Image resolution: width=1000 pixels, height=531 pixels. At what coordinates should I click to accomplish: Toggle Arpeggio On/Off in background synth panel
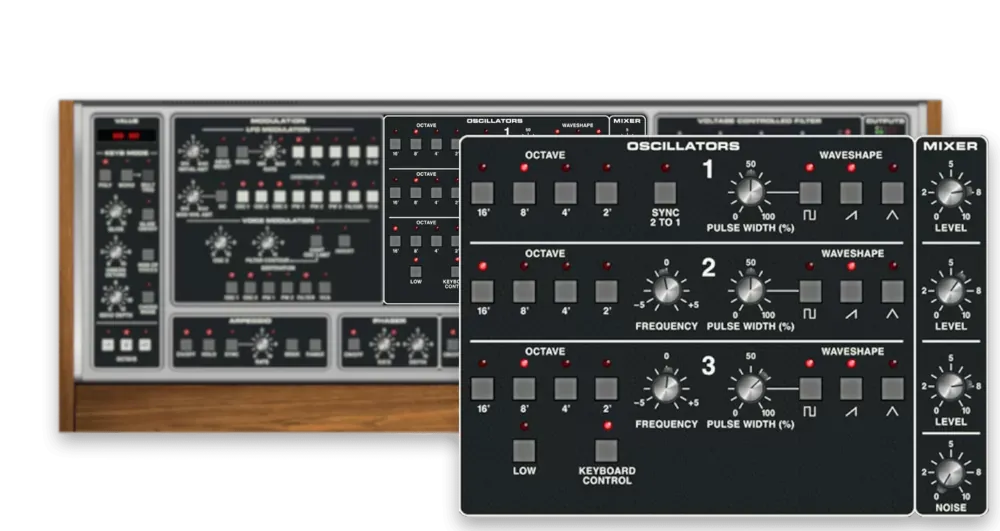[186, 346]
